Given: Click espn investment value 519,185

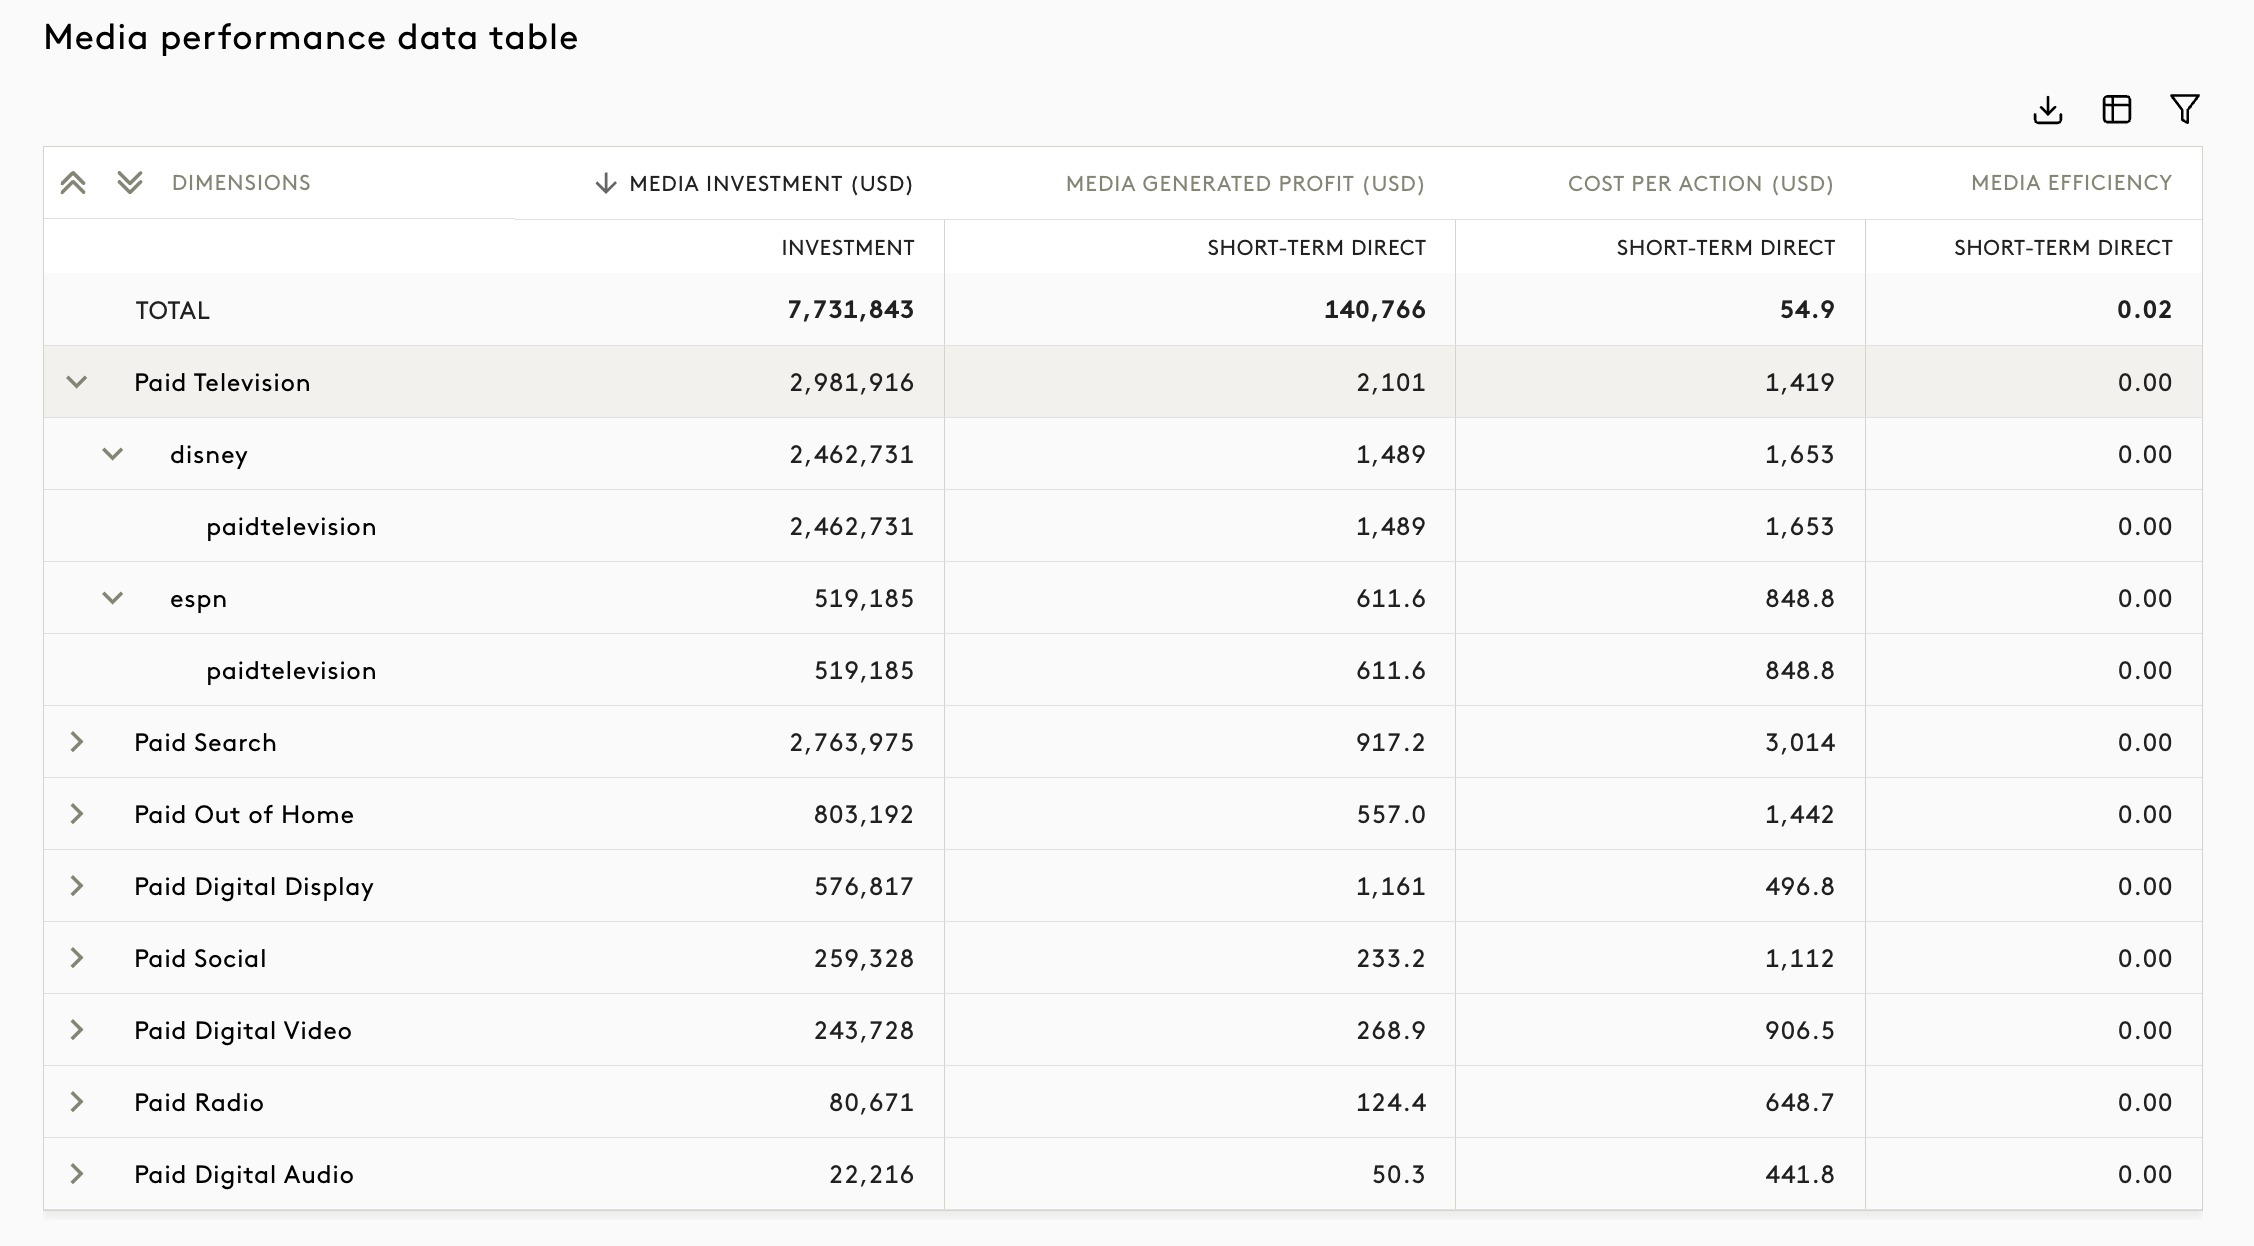Looking at the screenshot, I should click(864, 598).
